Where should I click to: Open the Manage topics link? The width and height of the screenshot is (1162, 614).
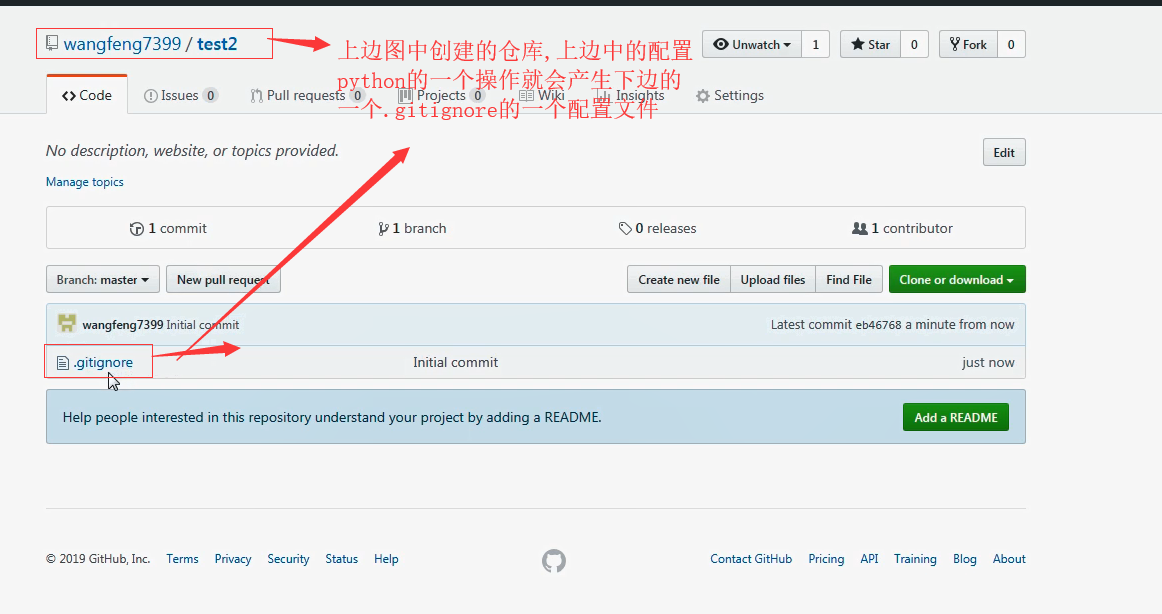coord(84,181)
